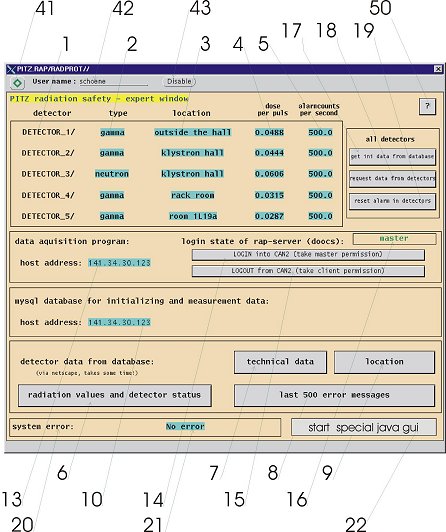Start special java gui
The height and width of the screenshot is (532, 446).
point(364,428)
